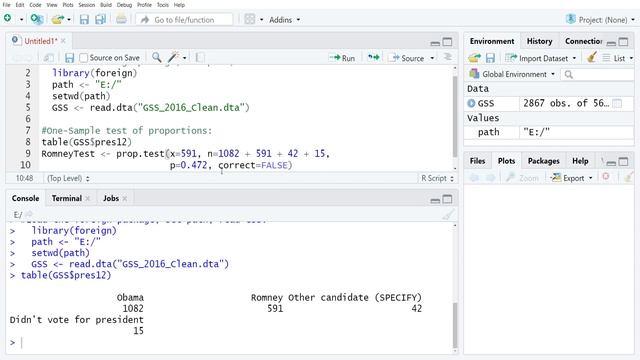Open the New File dropdown arrow
The image size is (640, 360).
21,20
